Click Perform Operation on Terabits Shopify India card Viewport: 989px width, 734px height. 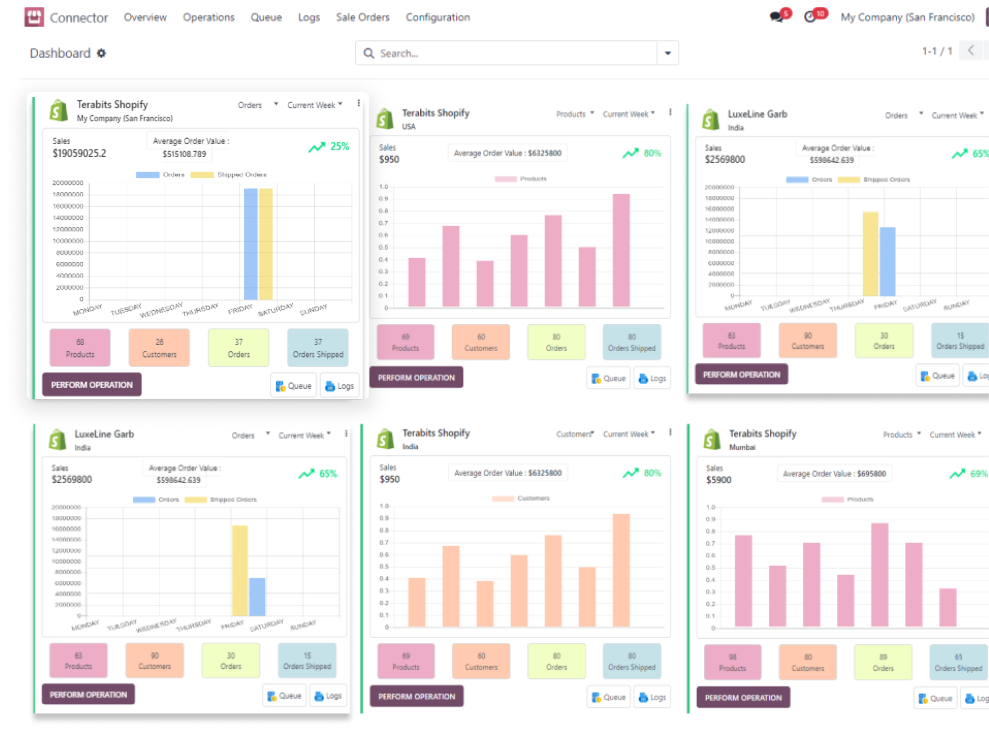(x=417, y=697)
